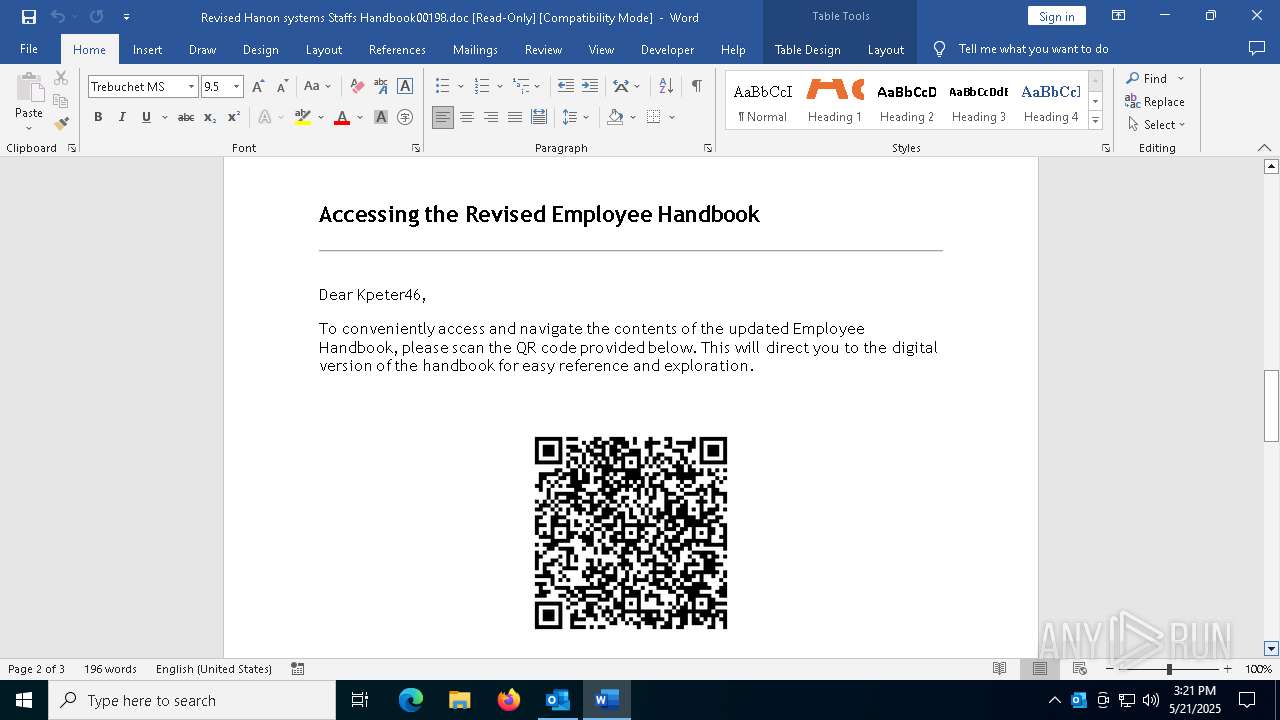Click Replace in the Editing group

pos(1155,101)
